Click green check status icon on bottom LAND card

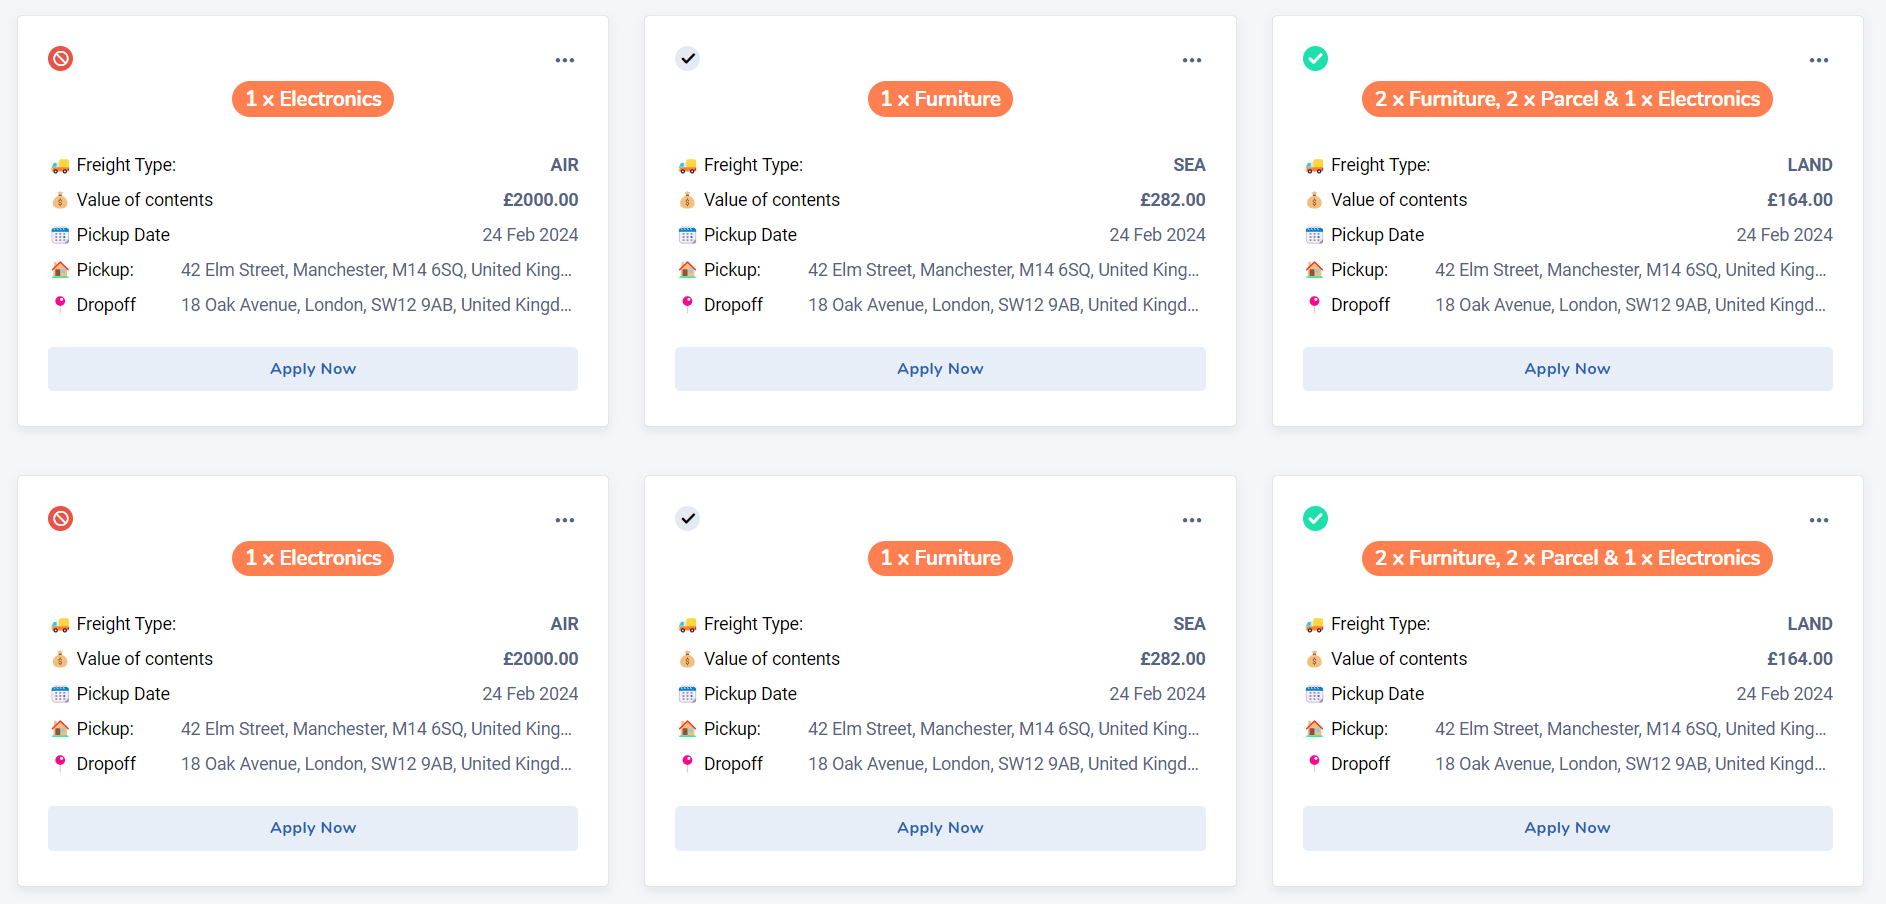[x=1315, y=518]
